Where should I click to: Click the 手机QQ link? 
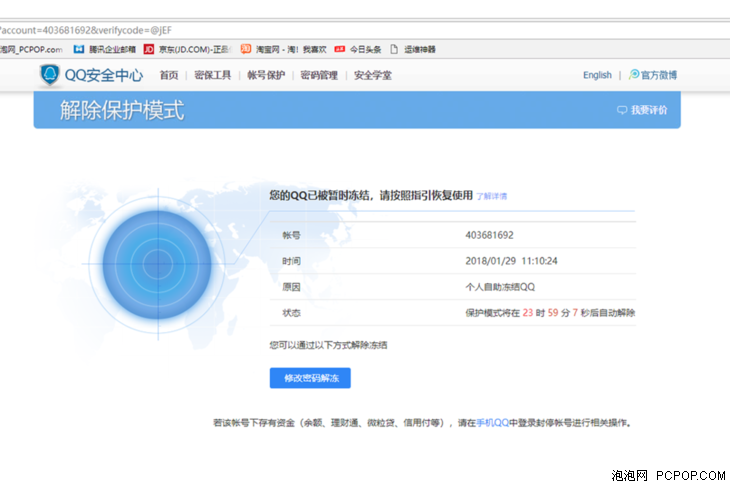click(x=492, y=423)
